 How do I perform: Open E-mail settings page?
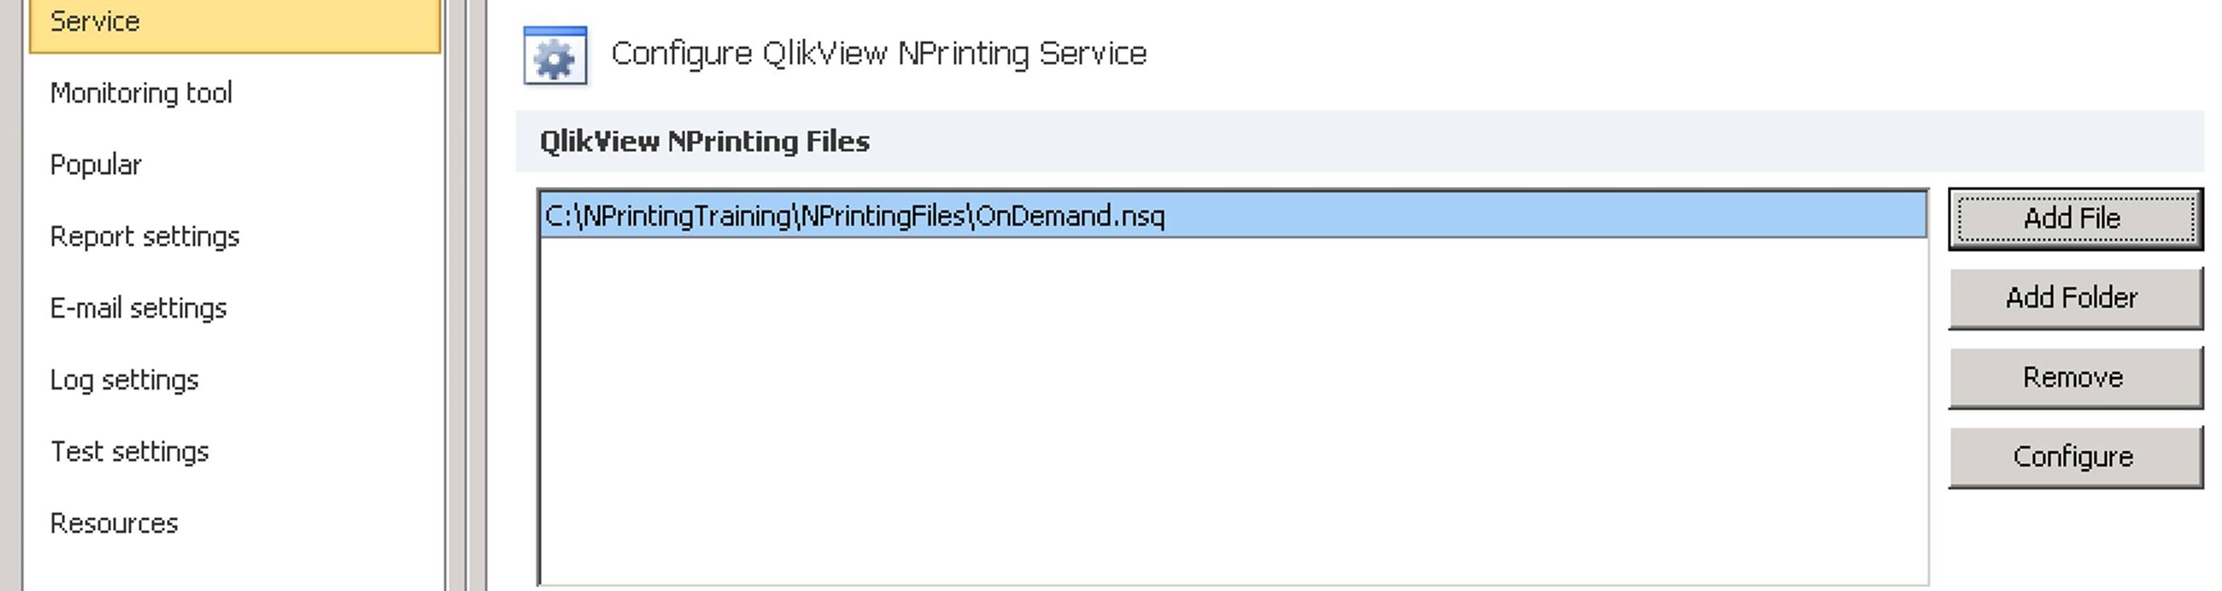(x=138, y=308)
